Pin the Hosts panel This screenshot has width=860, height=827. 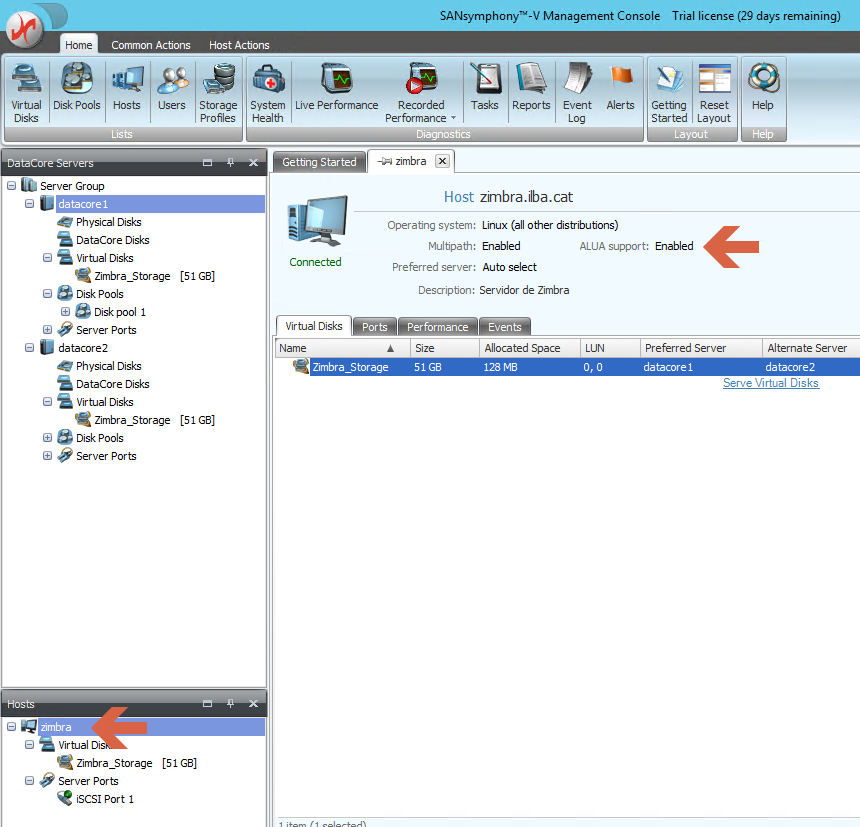(230, 704)
